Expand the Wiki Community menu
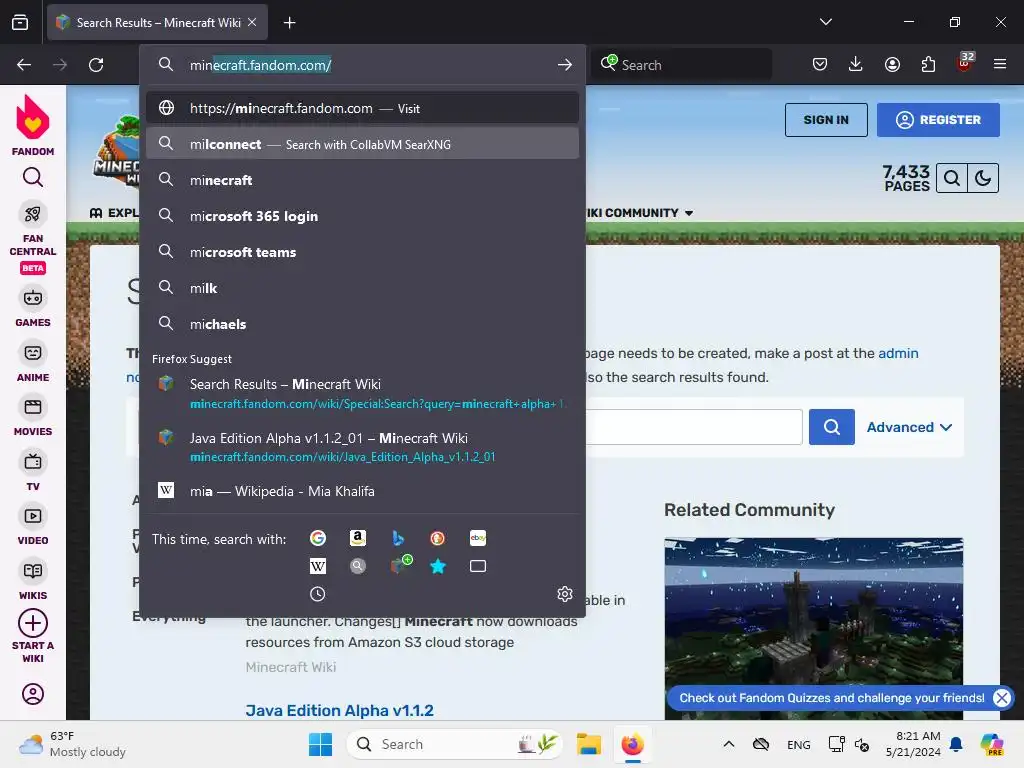 coord(638,213)
